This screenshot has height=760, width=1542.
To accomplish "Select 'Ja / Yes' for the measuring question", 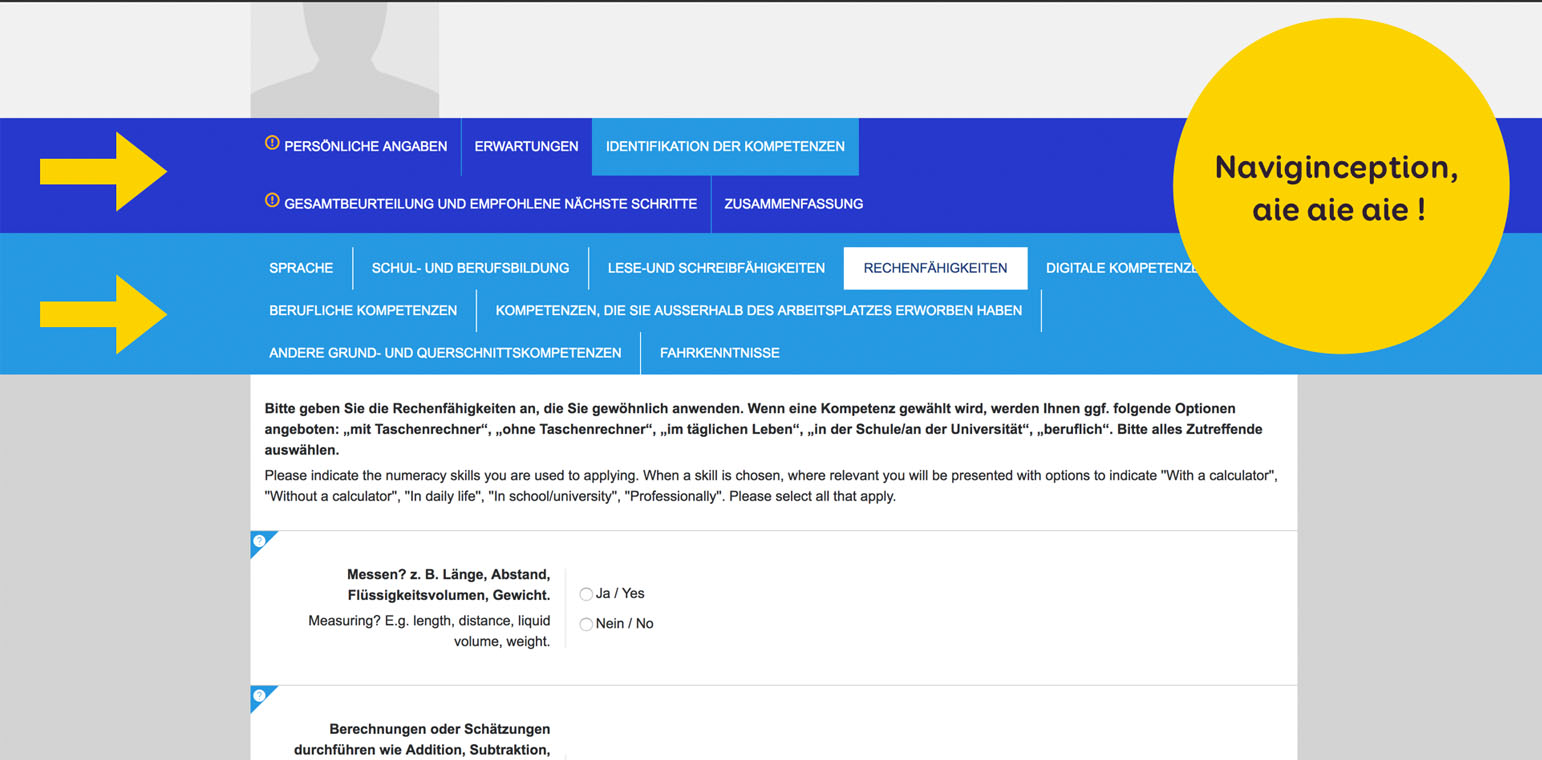I will [586, 593].
